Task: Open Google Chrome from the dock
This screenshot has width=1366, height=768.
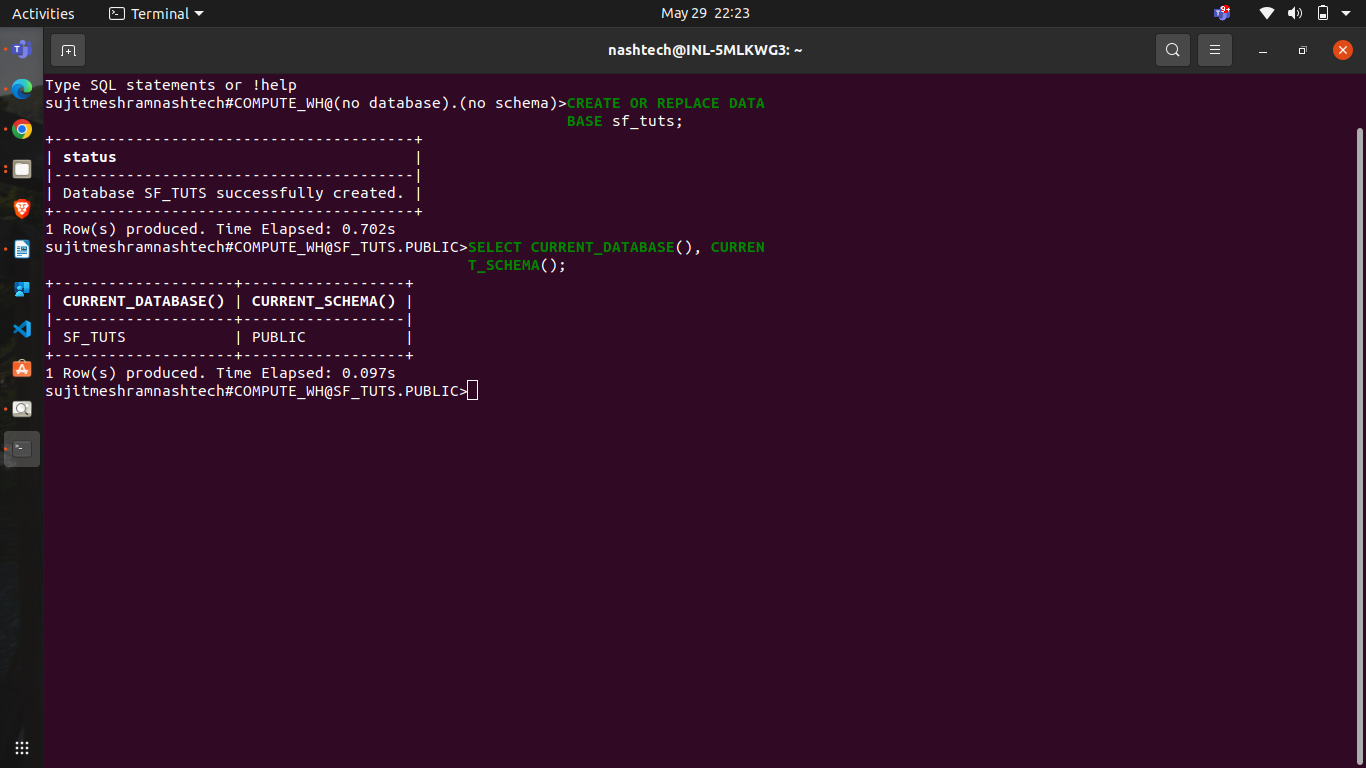Action: click(22, 129)
